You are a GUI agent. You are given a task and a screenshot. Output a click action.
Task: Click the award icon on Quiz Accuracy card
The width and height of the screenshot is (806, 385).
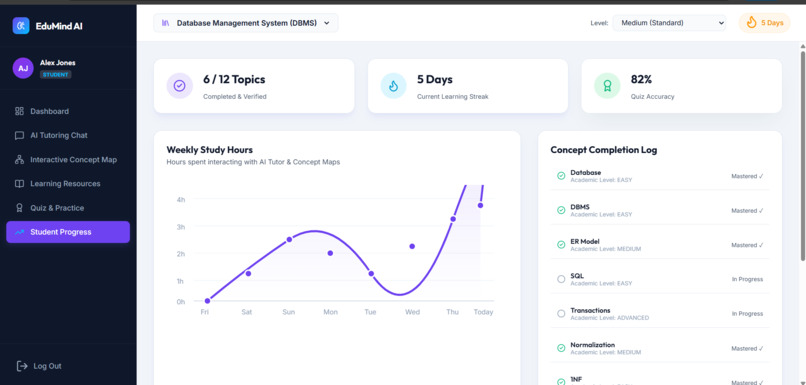click(607, 86)
